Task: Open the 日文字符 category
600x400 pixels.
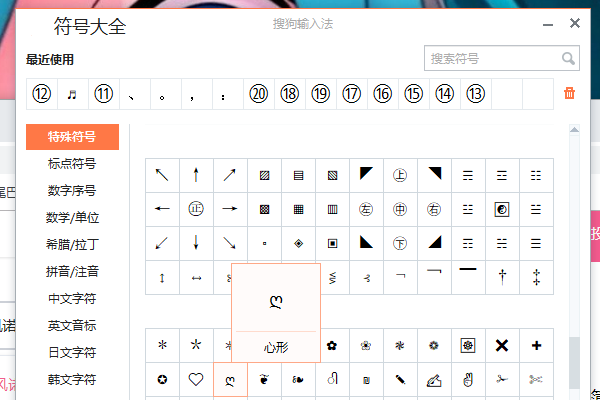Action: 72,352
